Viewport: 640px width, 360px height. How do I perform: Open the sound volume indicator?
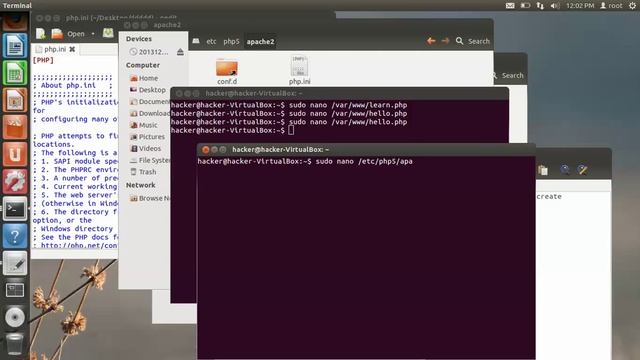click(555, 6)
